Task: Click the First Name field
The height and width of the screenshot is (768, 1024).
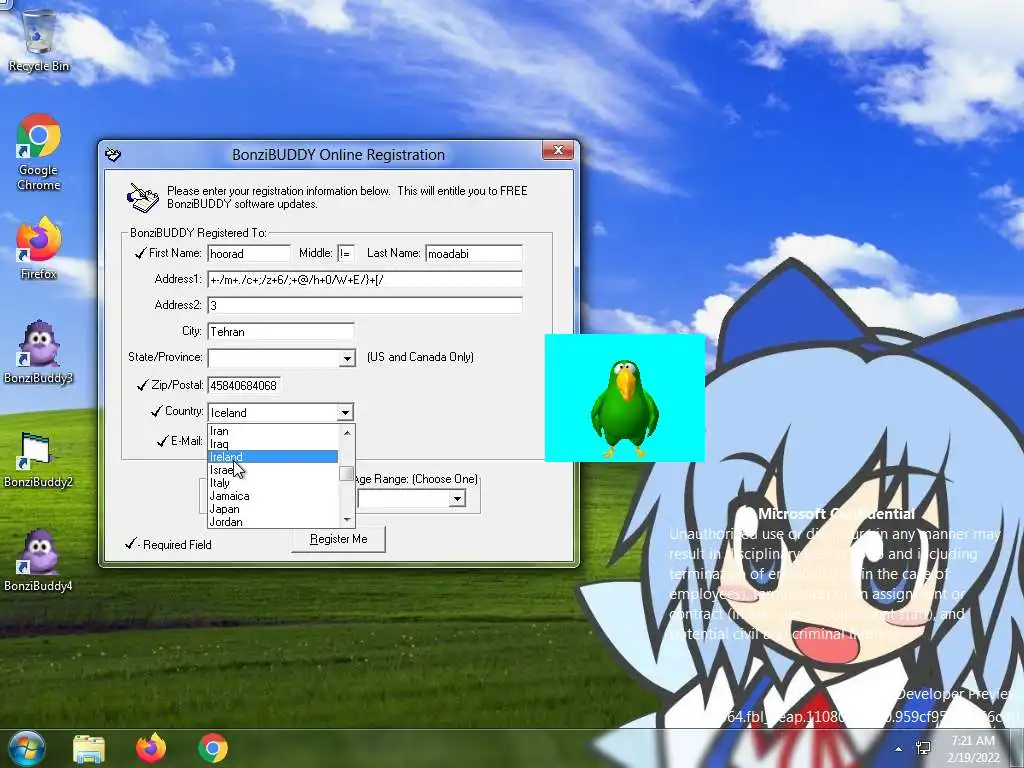Action: click(x=249, y=253)
